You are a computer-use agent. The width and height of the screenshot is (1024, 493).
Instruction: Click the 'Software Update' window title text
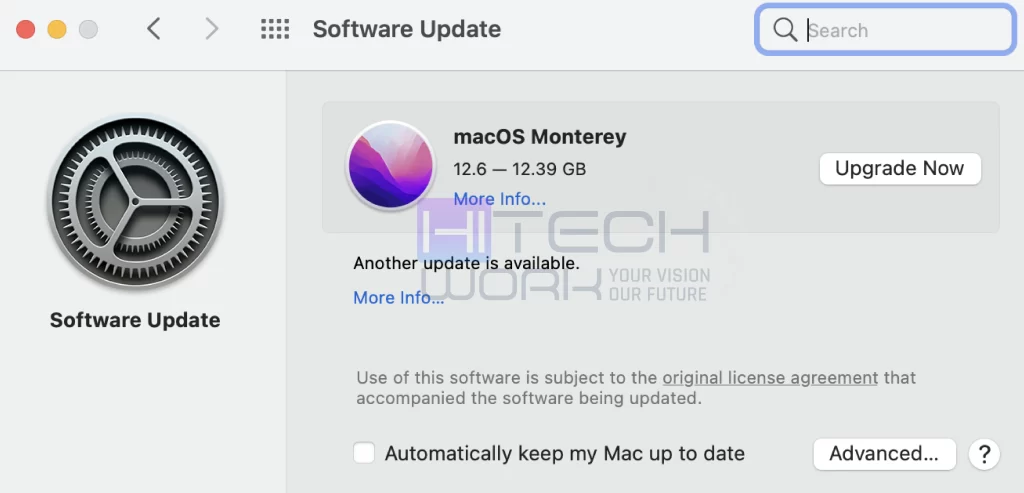406,29
